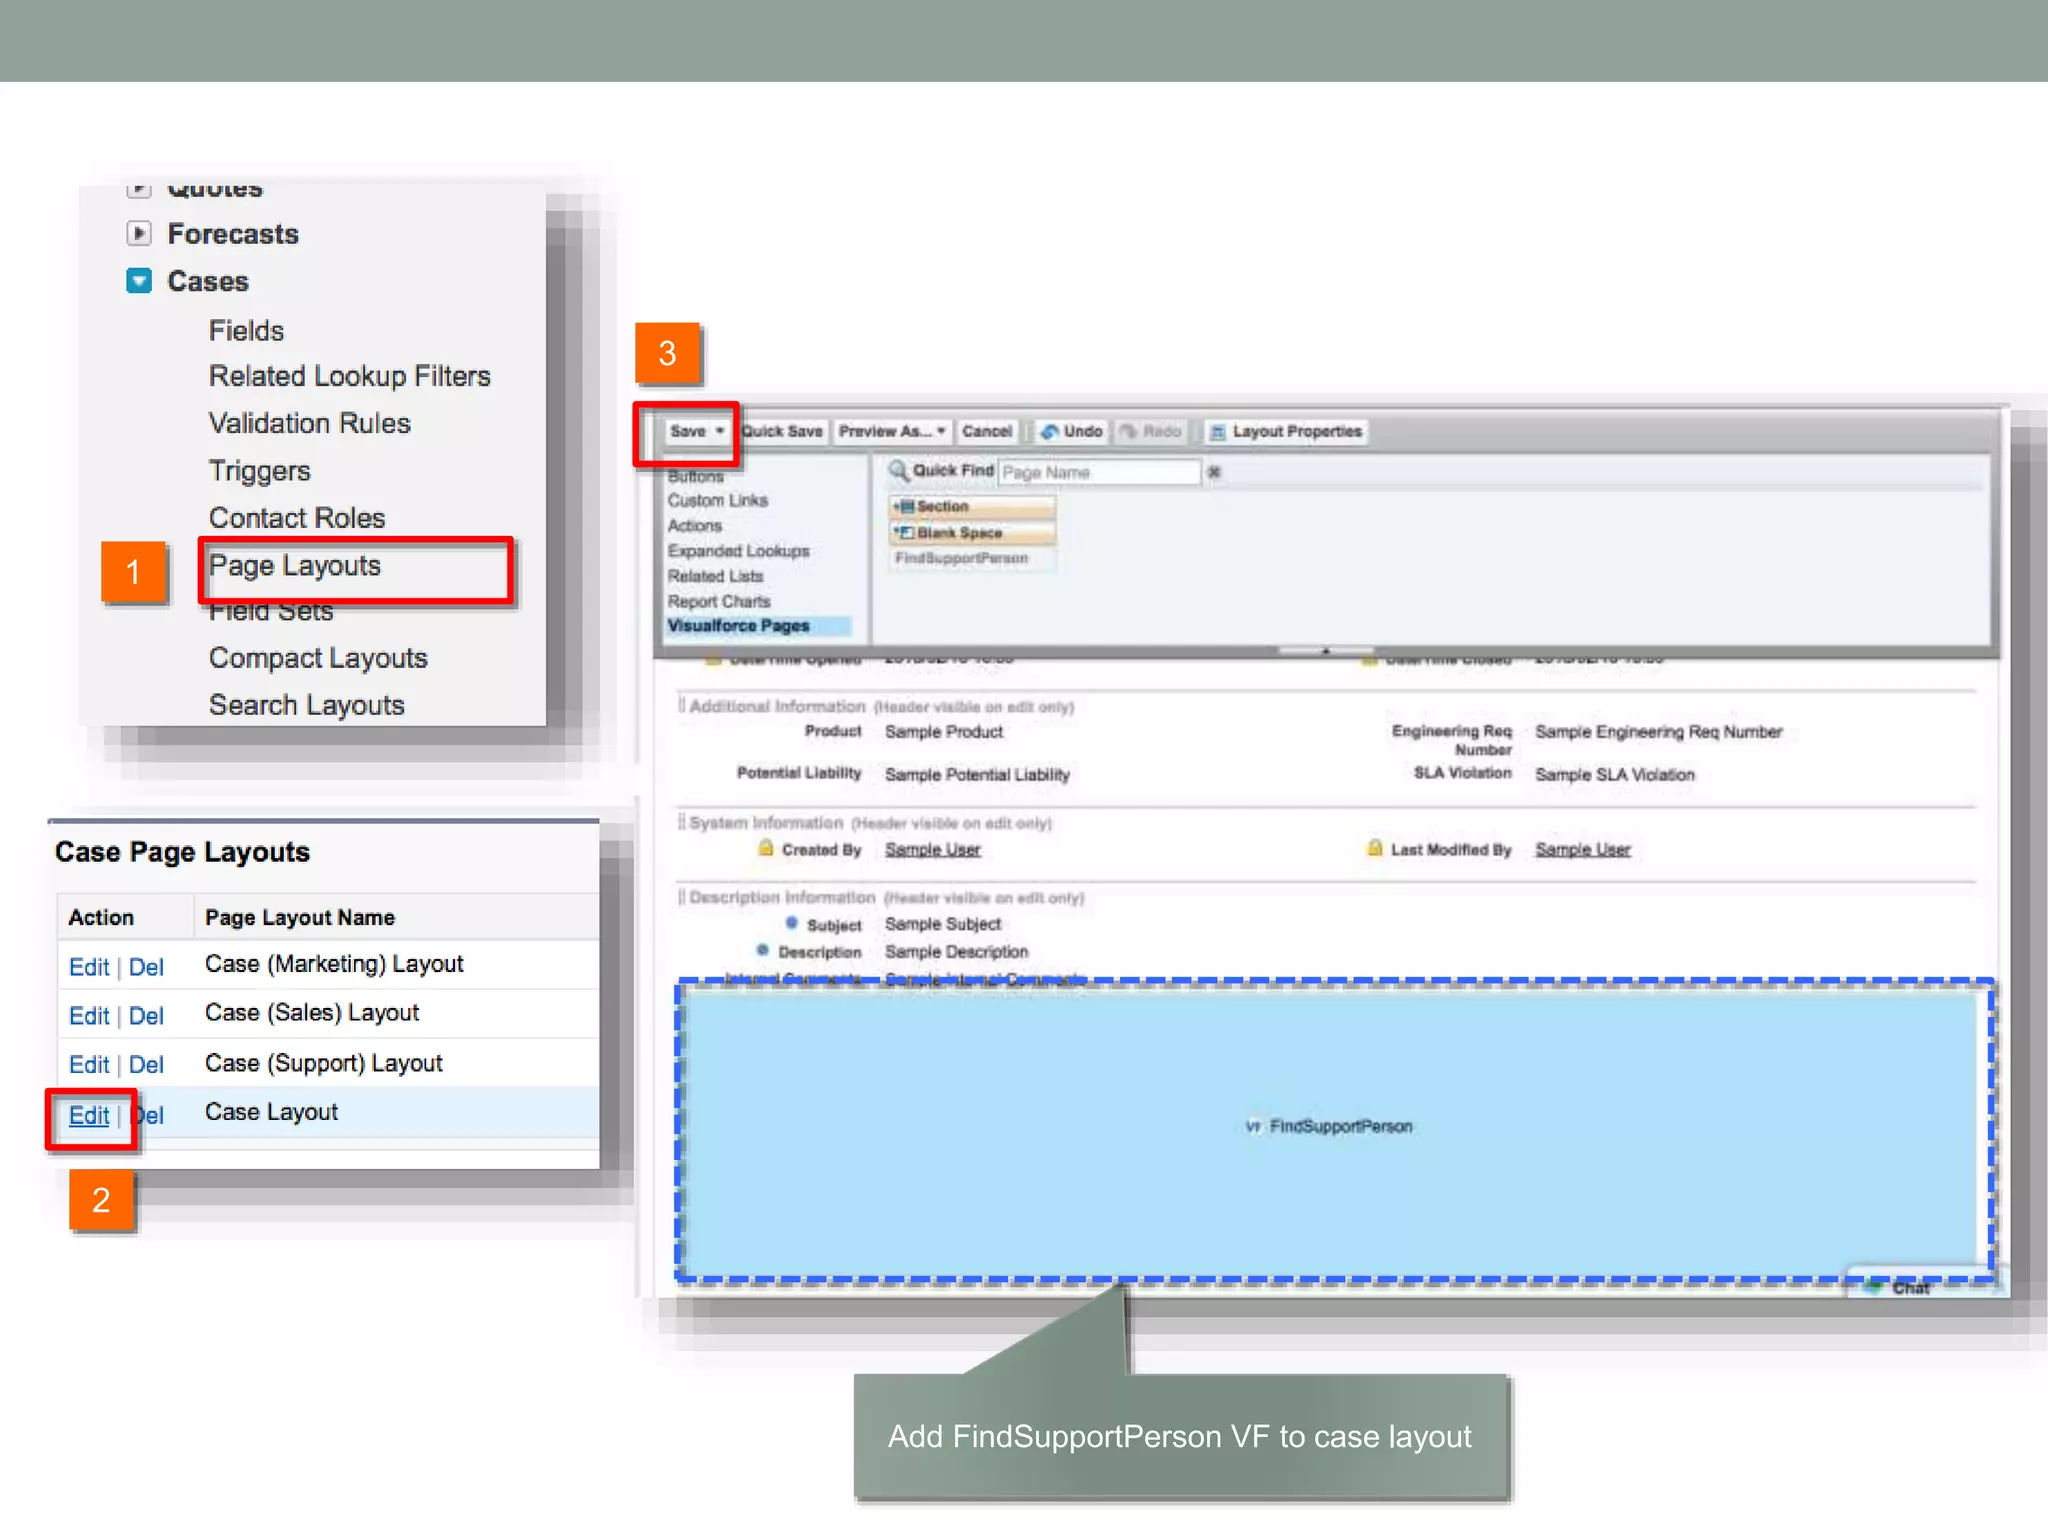The image size is (2048, 1536).
Task: Open Search Layouts under Cases
Action: click(306, 705)
